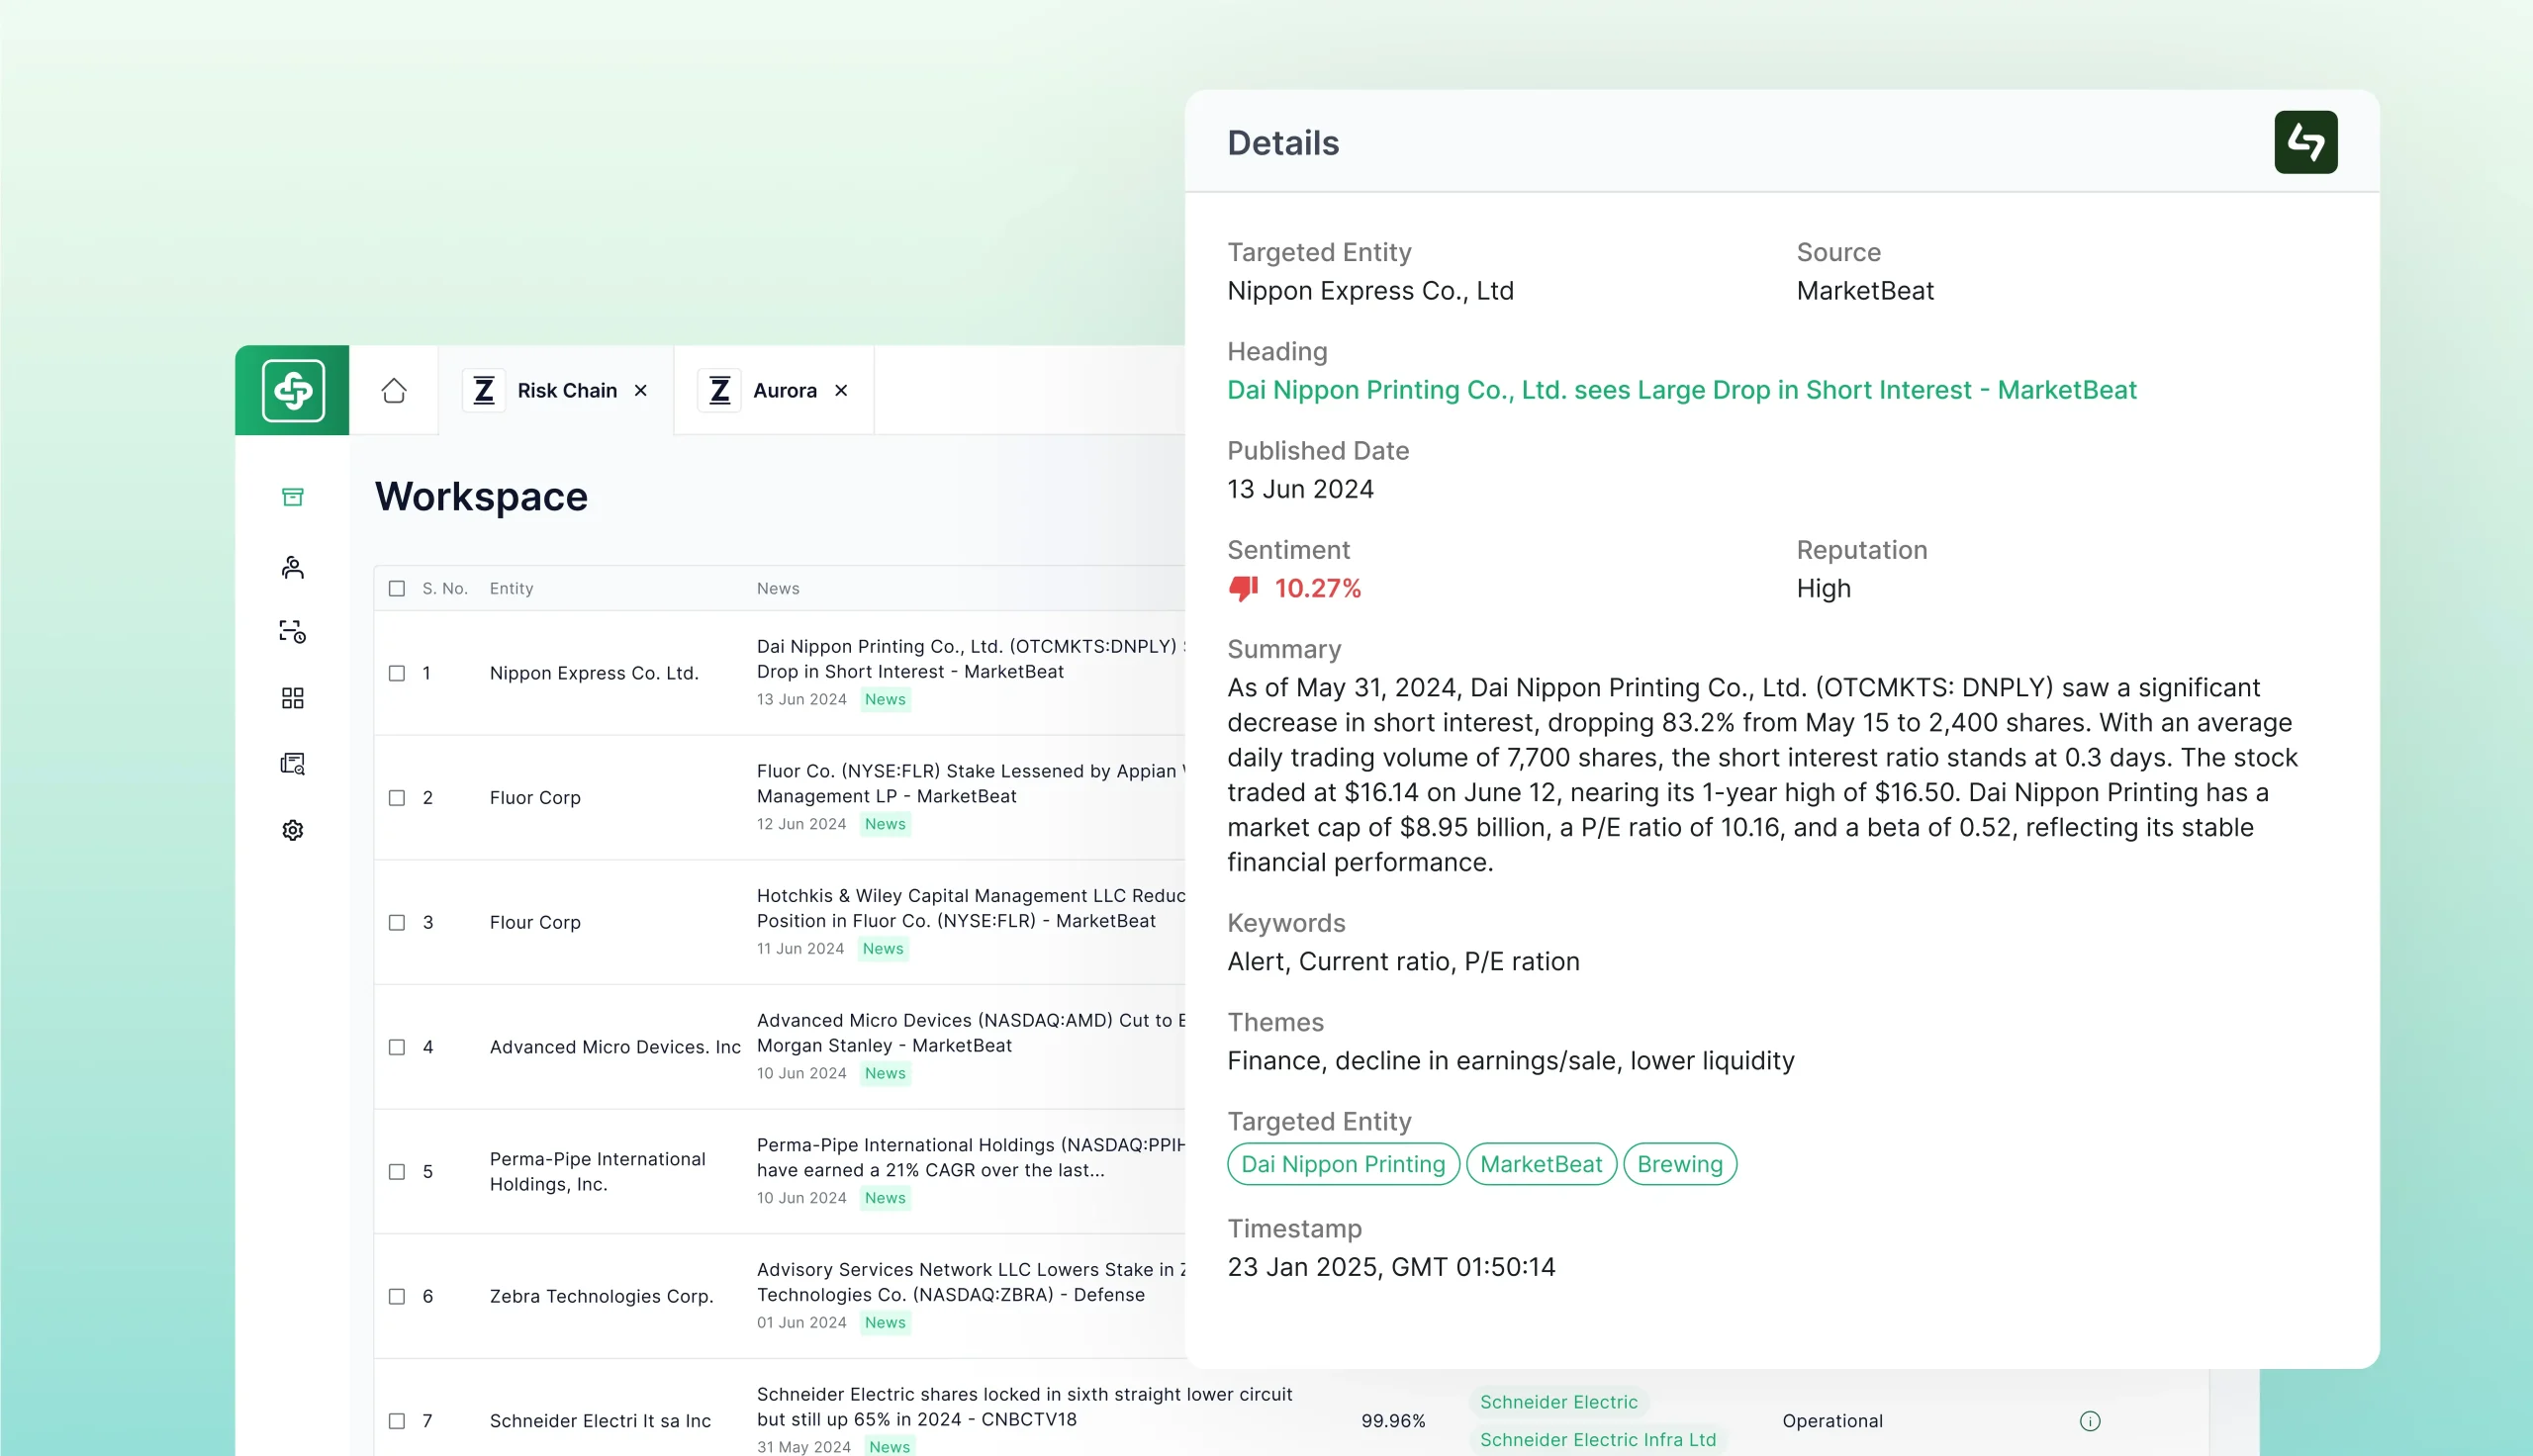Click the news search sidebar icon
This screenshot has width=2533, height=1456.
coord(292,764)
